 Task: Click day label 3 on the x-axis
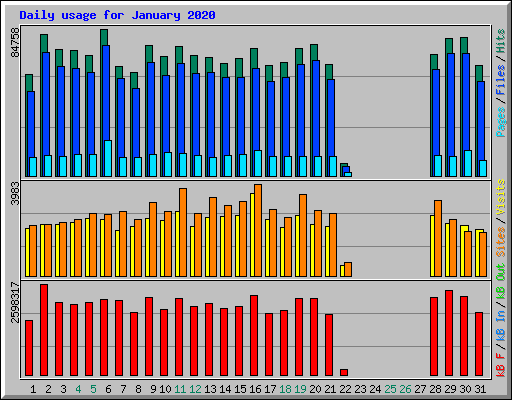63,389
